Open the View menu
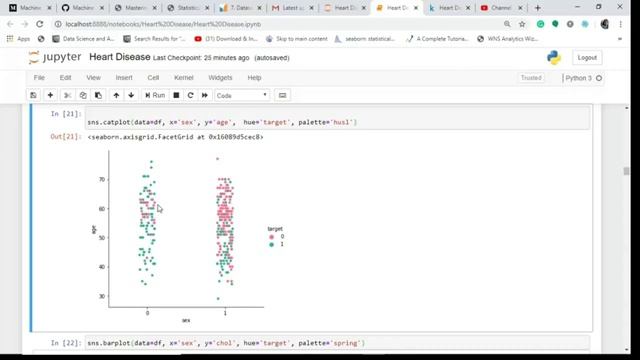640x360 pixels. [93, 78]
